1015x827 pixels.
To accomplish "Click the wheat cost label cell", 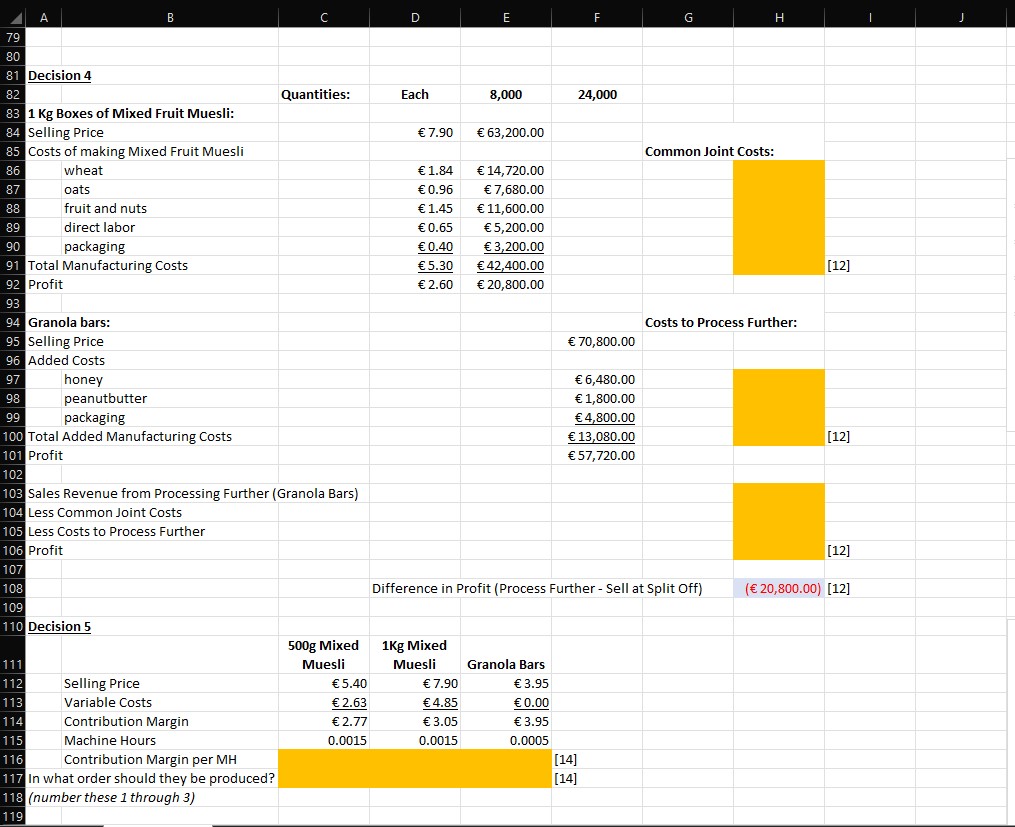I will pyautogui.click(x=84, y=170).
